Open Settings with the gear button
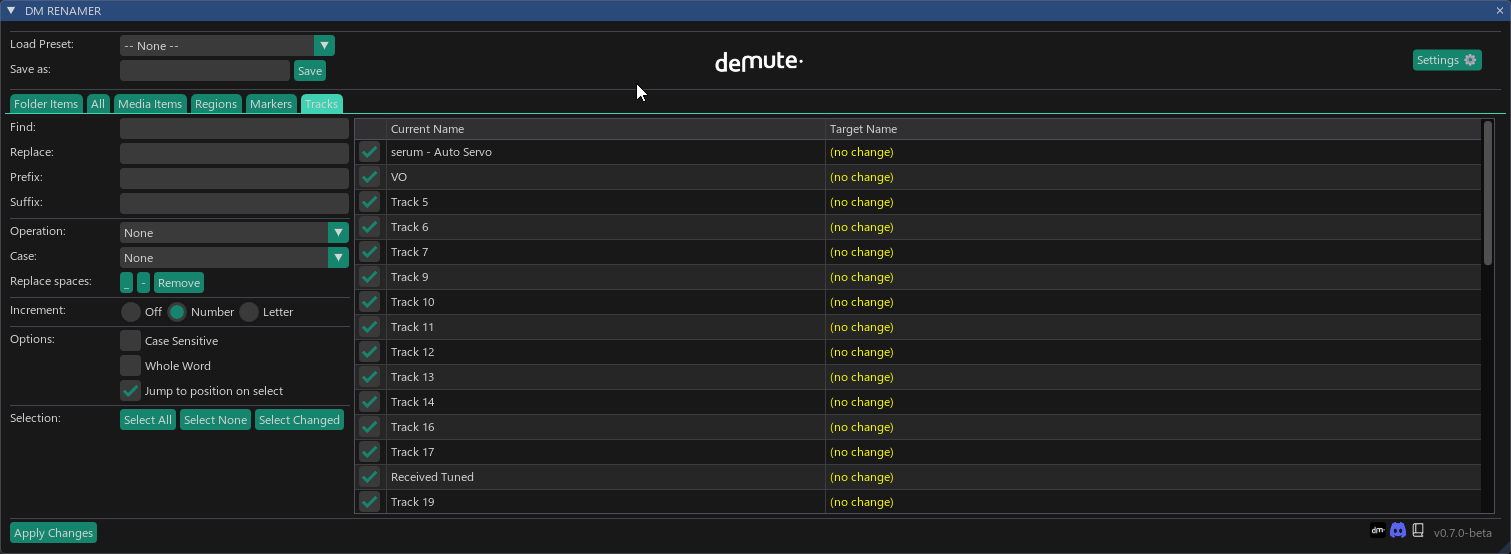Viewport: 1511px width, 554px height. point(1447,60)
